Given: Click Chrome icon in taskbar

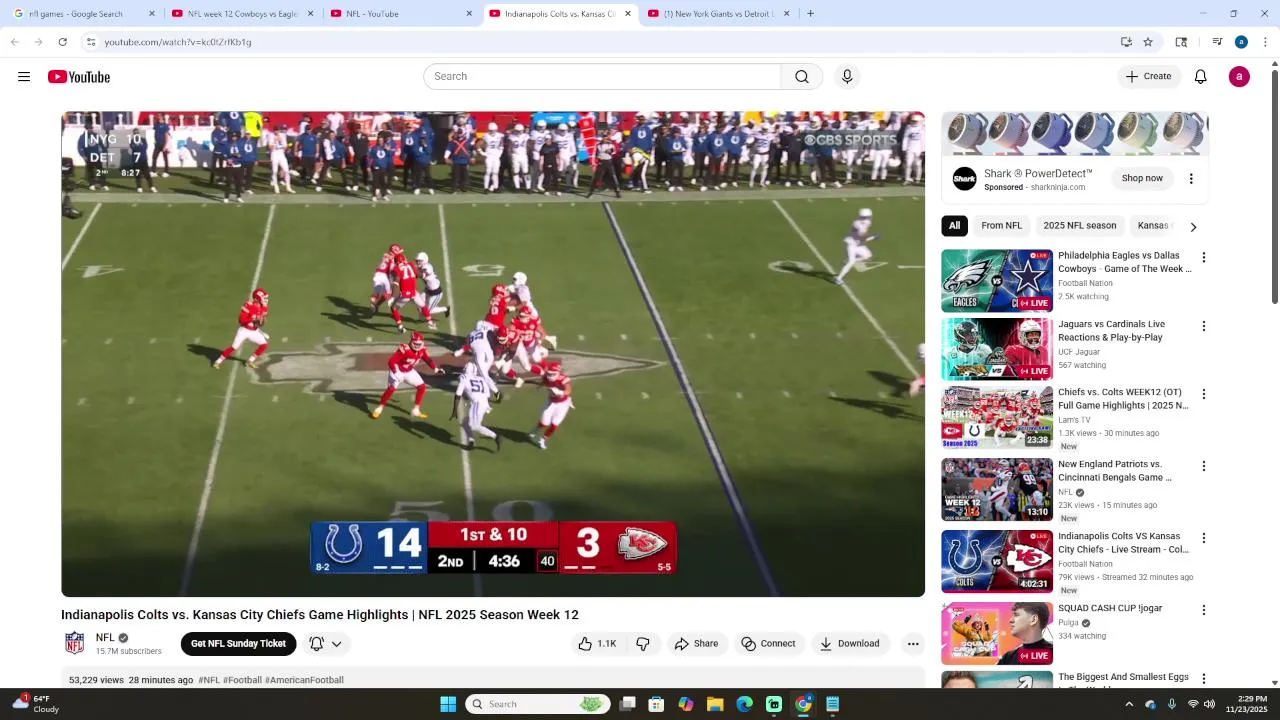Looking at the screenshot, I should (803, 704).
